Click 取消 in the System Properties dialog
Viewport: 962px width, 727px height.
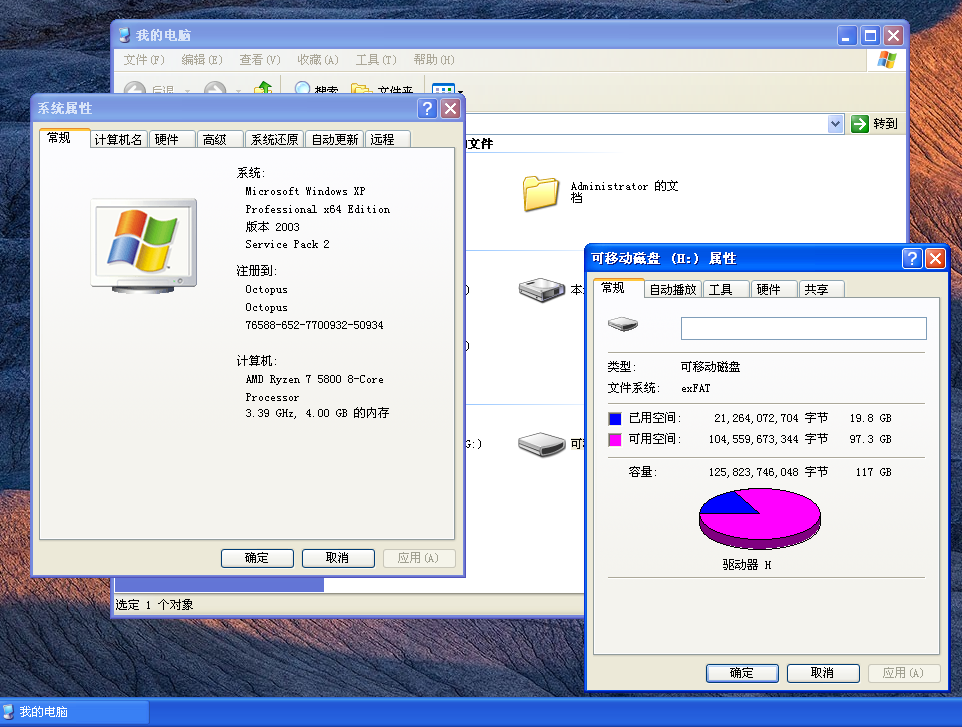click(x=338, y=558)
